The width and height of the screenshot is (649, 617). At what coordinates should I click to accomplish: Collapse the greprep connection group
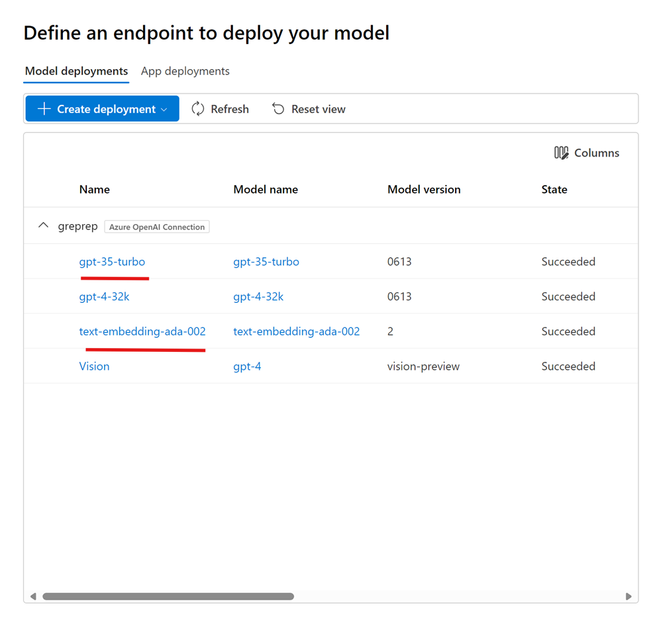click(x=43, y=226)
